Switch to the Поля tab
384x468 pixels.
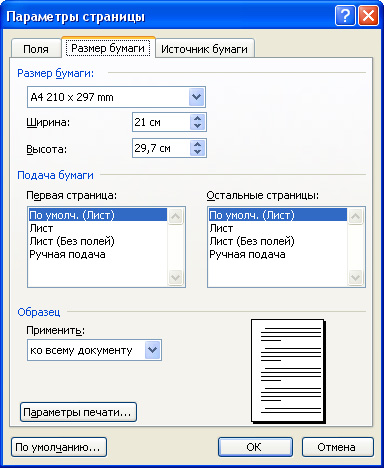click(x=36, y=49)
